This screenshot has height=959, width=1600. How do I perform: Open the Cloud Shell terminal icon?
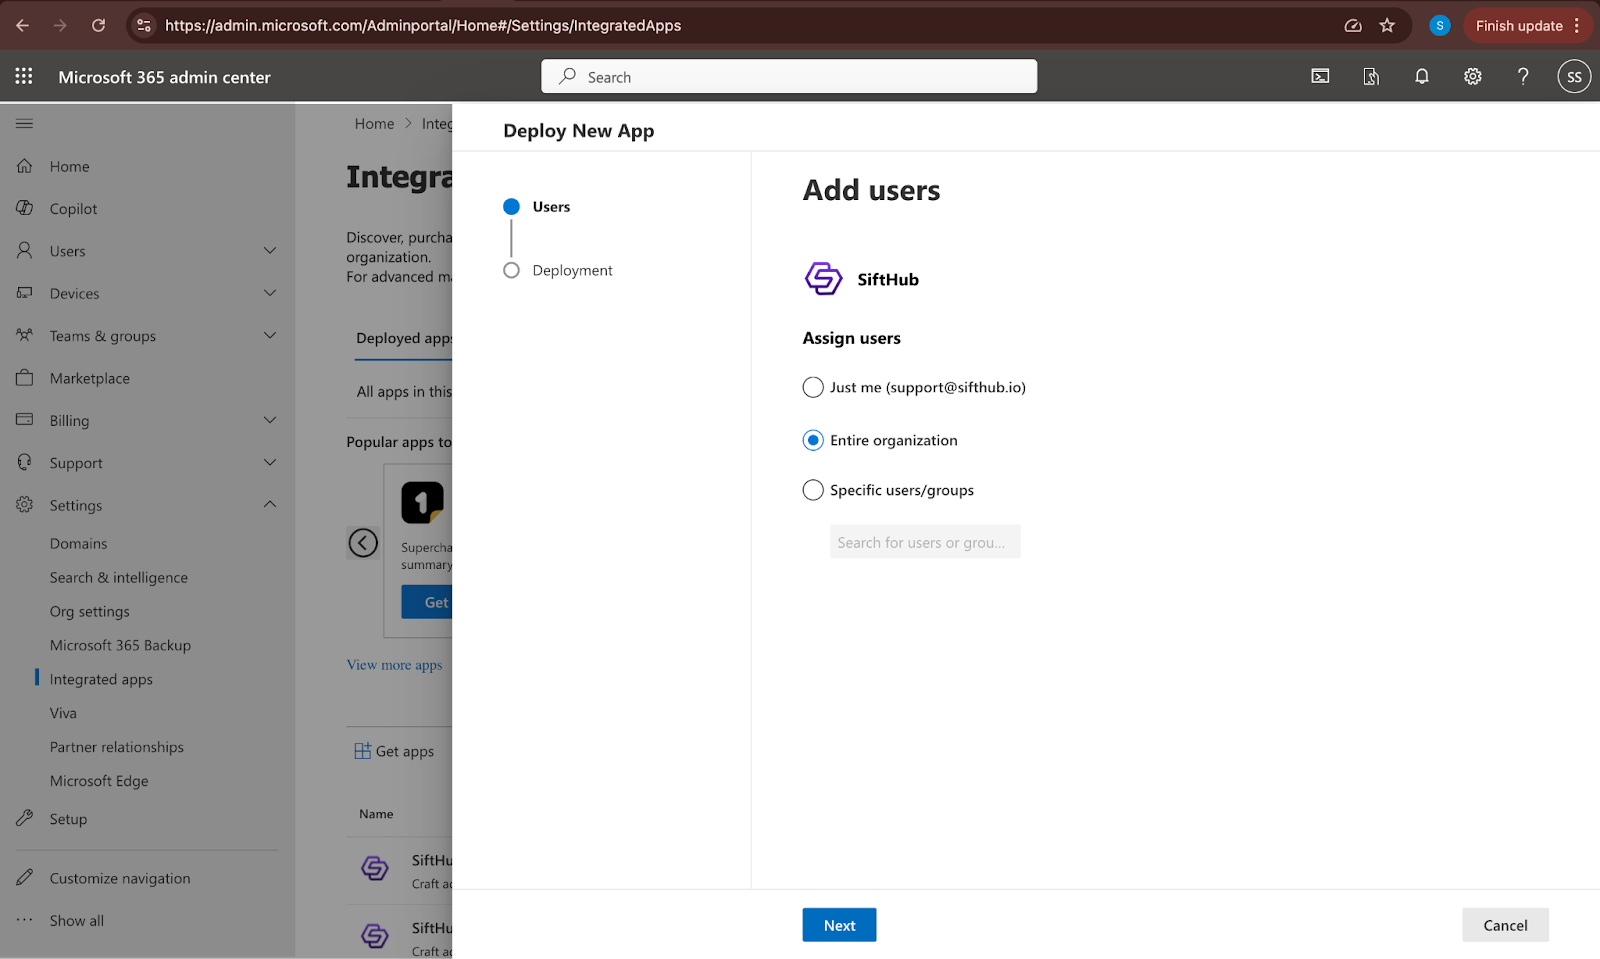[x=1320, y=76]
